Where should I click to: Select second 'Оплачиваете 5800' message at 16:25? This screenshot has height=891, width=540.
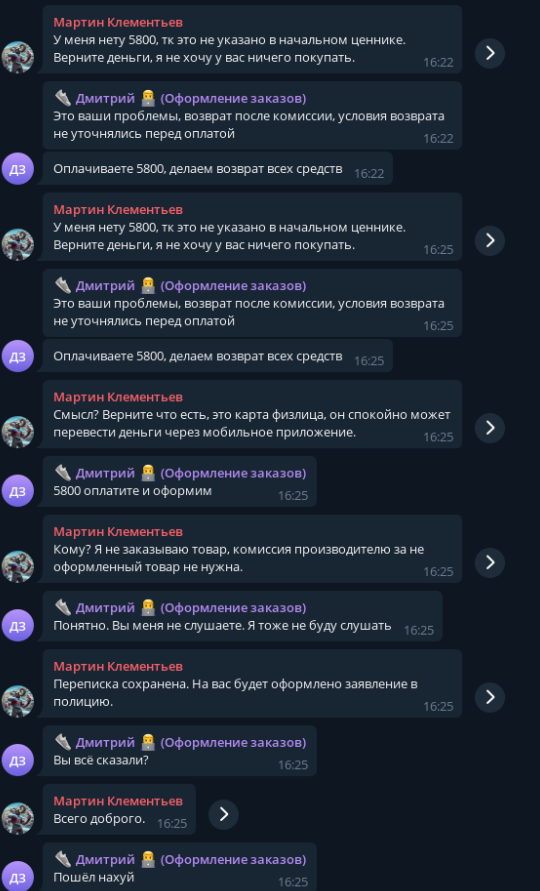click(x=217, y=356)
